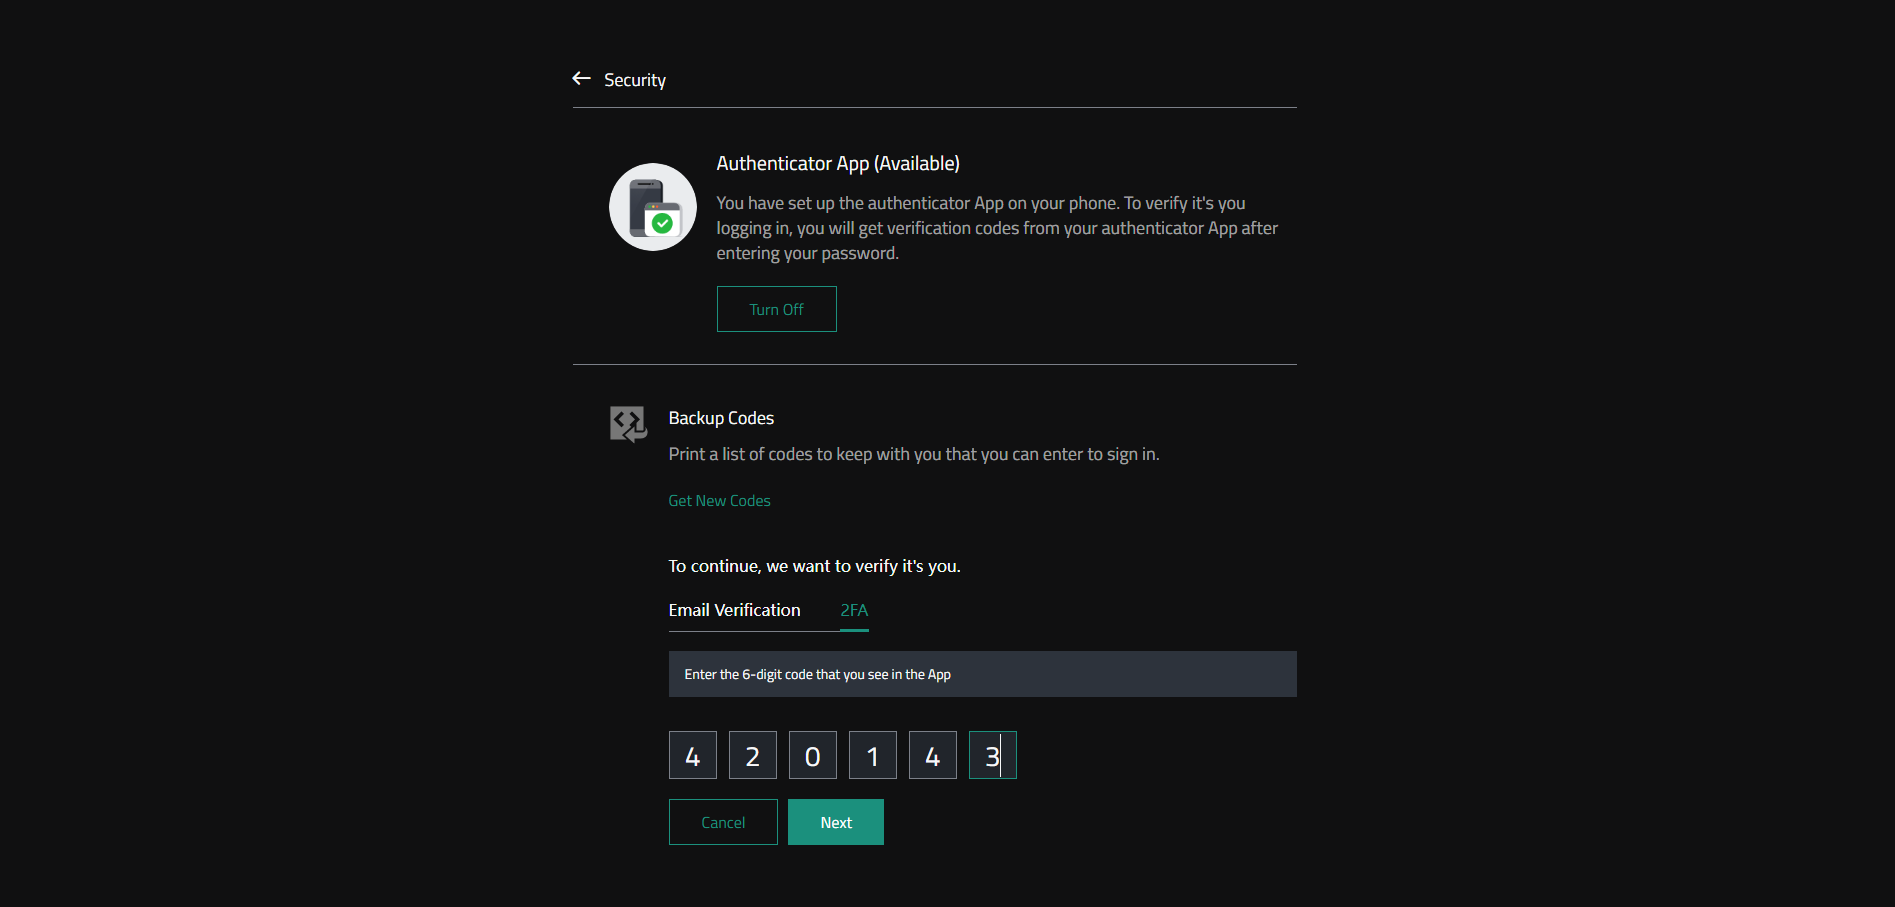The height and width of the screenshot is (907, 1895).
Task: Focus the second digit box containing 2
Action: [x=753, y=755]
